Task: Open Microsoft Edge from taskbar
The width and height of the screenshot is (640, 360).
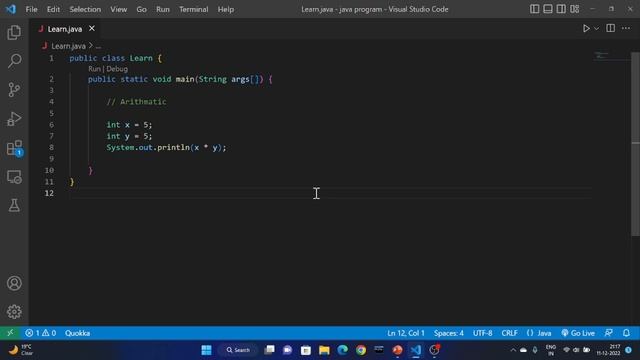Action: click(342, 350)
